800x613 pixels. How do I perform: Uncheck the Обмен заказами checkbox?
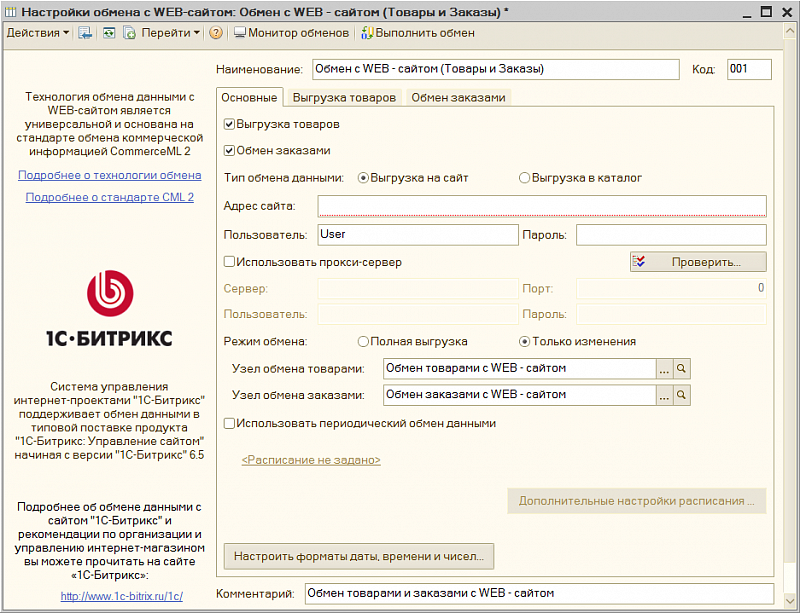(x=229, y=151)
